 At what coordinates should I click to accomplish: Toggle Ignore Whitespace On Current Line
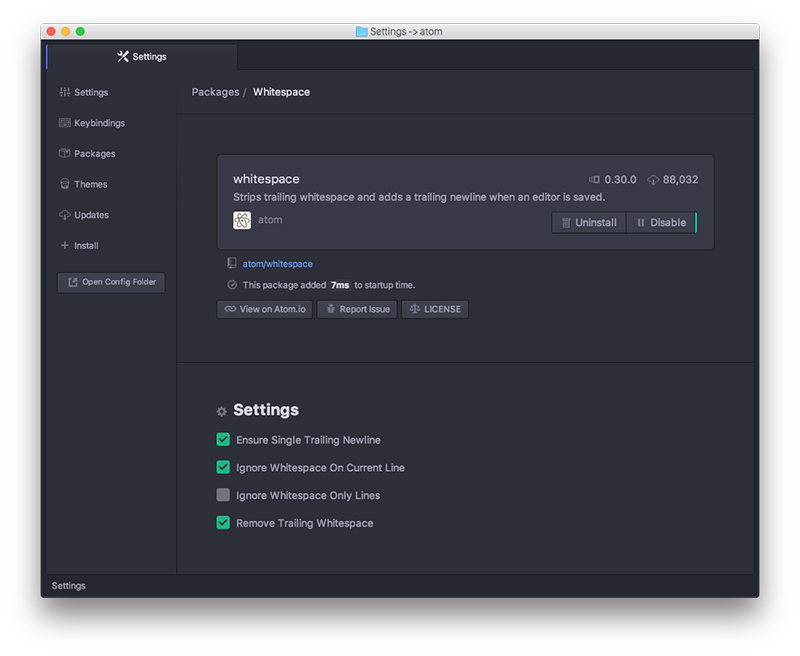(223, 467)
